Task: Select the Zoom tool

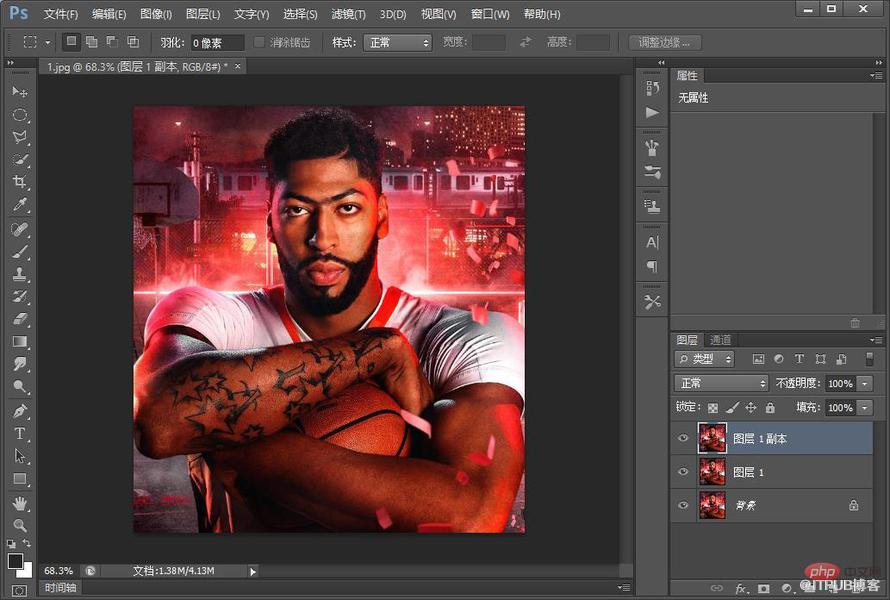Action: coord(20,525)
